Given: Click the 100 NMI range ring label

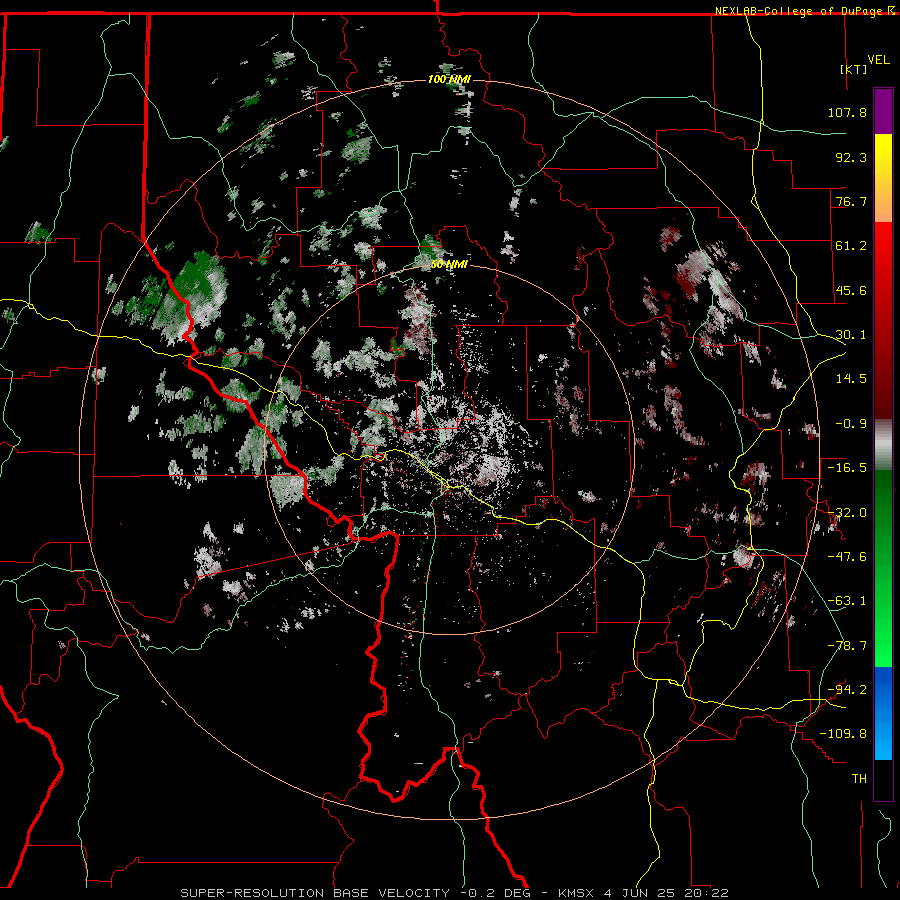Looking at the screenshot, I should [449, 79].
